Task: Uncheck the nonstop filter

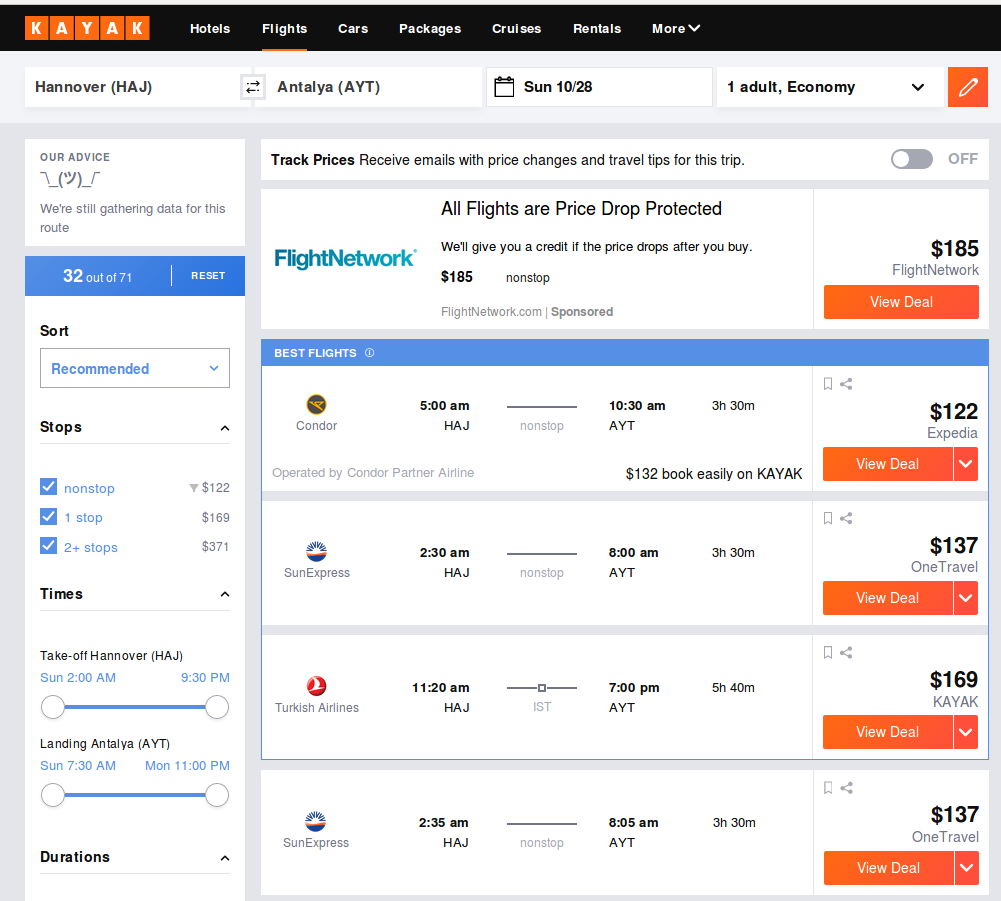Action: 49,487
